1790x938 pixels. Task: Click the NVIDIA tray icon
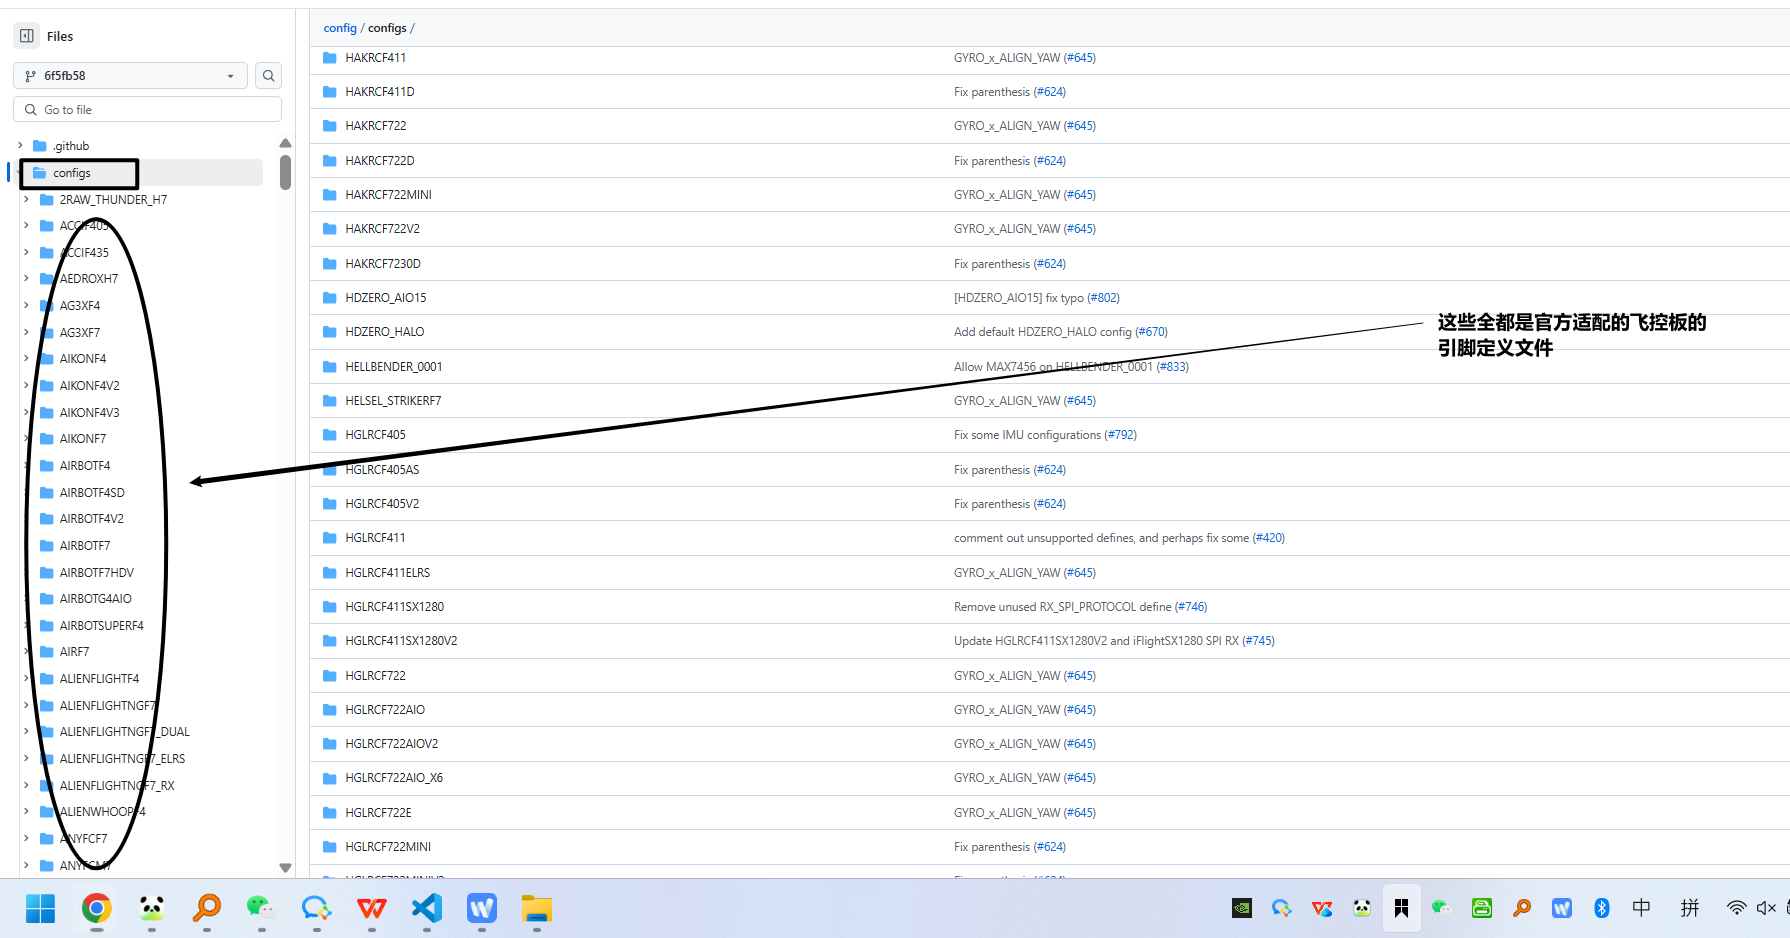click(1242, 908)
